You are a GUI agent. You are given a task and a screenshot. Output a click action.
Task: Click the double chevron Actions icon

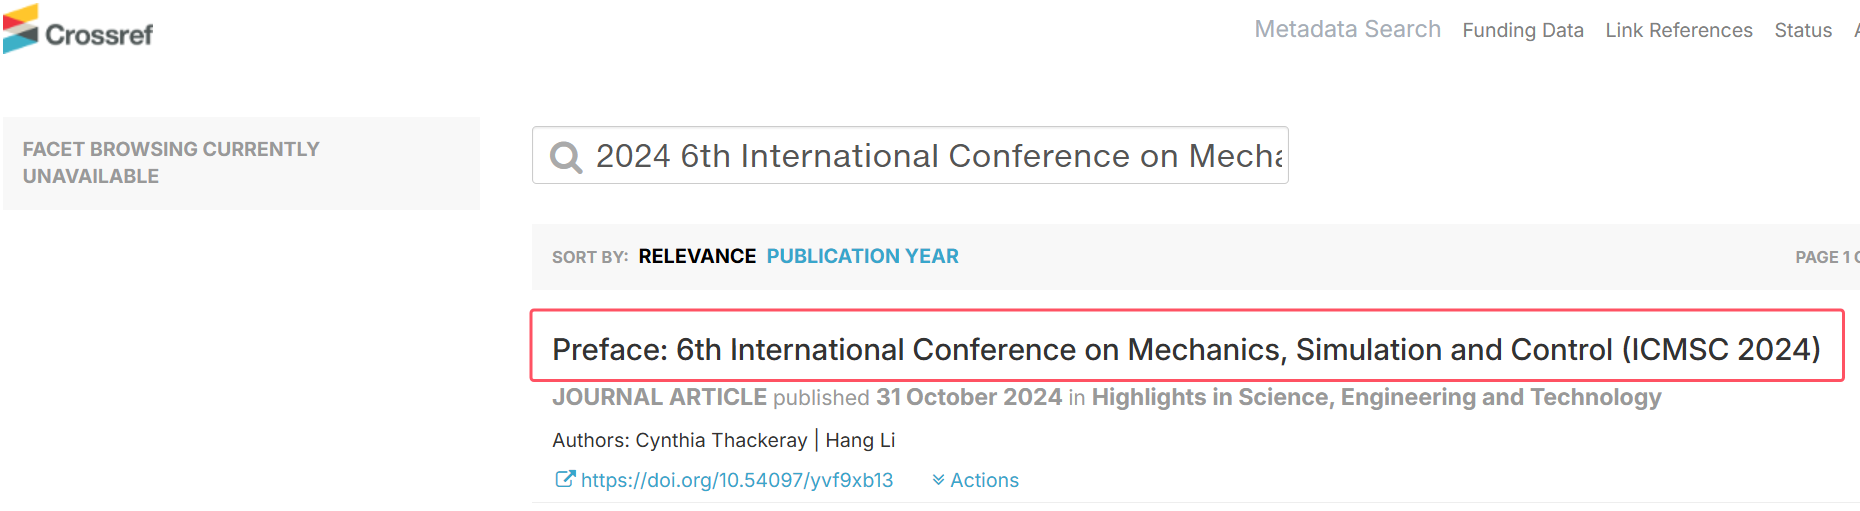click(938, 481)
